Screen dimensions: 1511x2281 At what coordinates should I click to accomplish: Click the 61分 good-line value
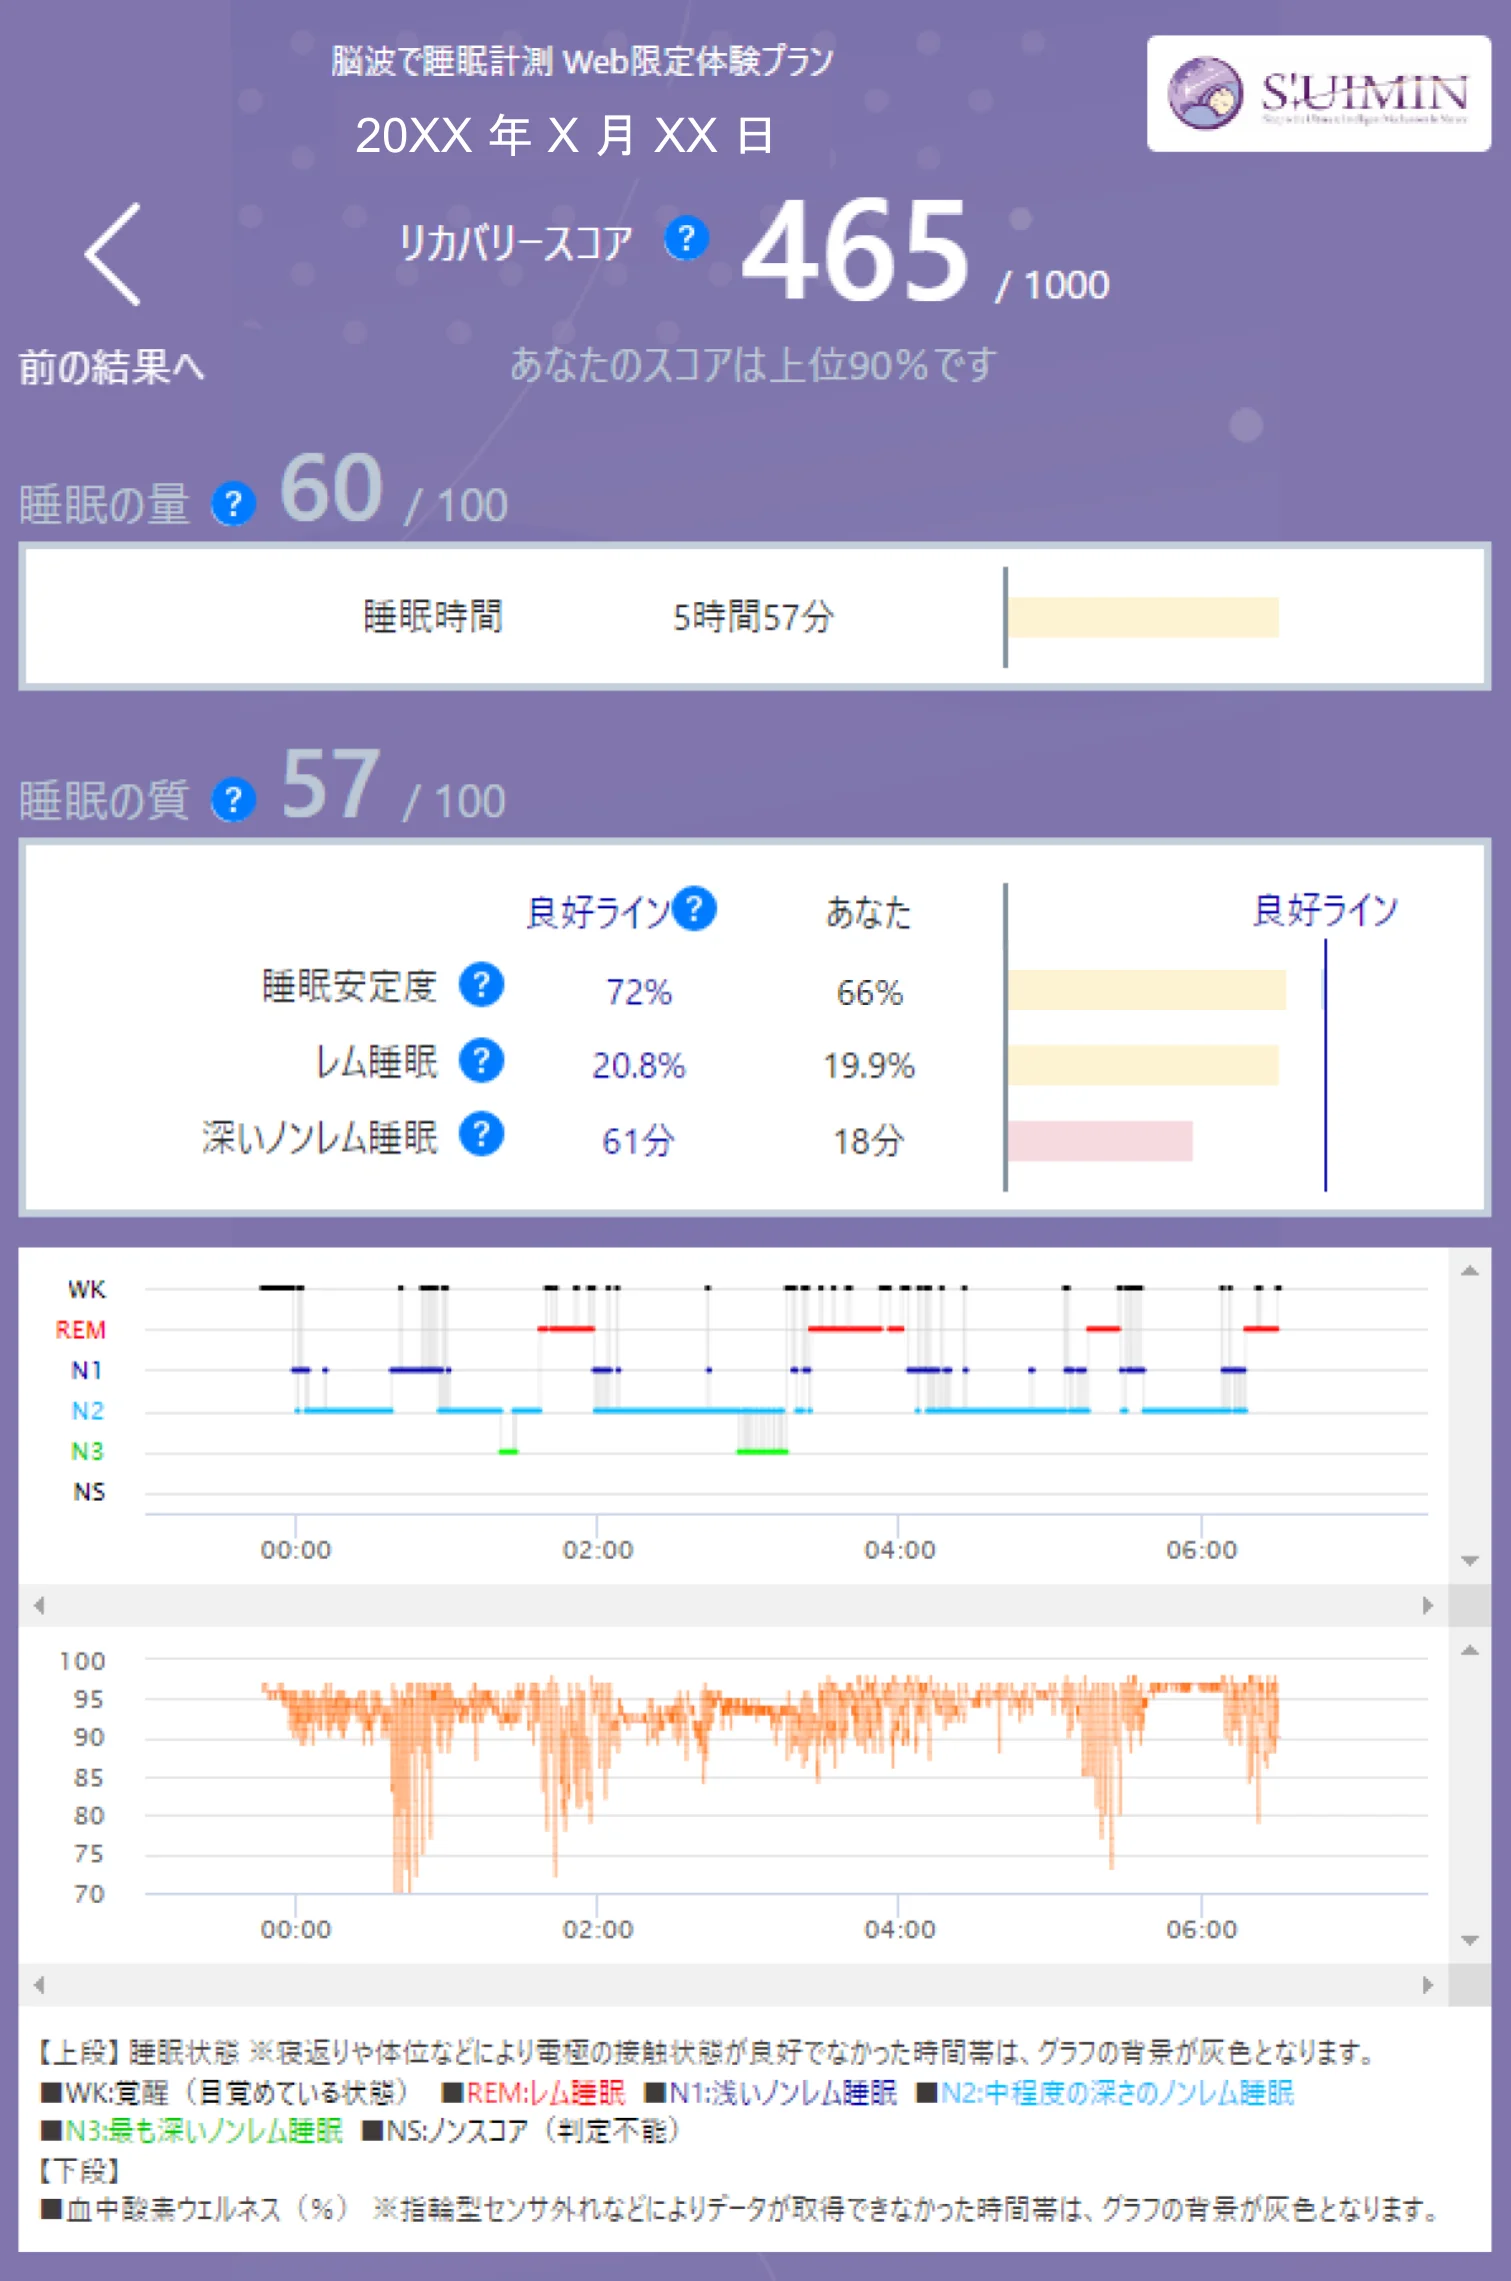coord(639,1141)
